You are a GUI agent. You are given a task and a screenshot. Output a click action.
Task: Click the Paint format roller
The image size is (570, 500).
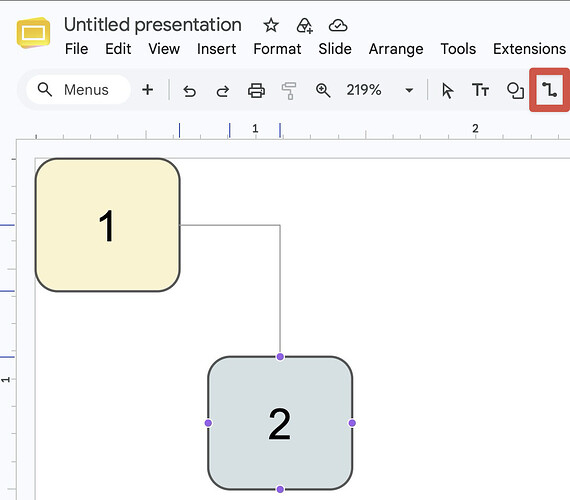[289, 91]
